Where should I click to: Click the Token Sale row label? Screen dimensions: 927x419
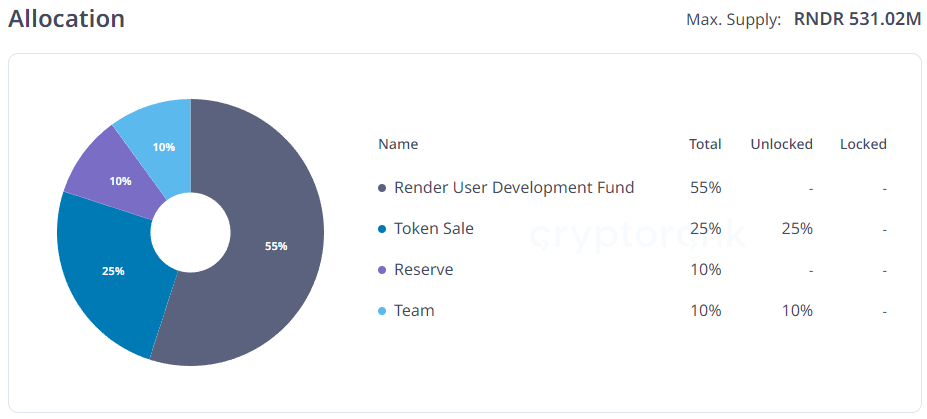coord(434,229)
